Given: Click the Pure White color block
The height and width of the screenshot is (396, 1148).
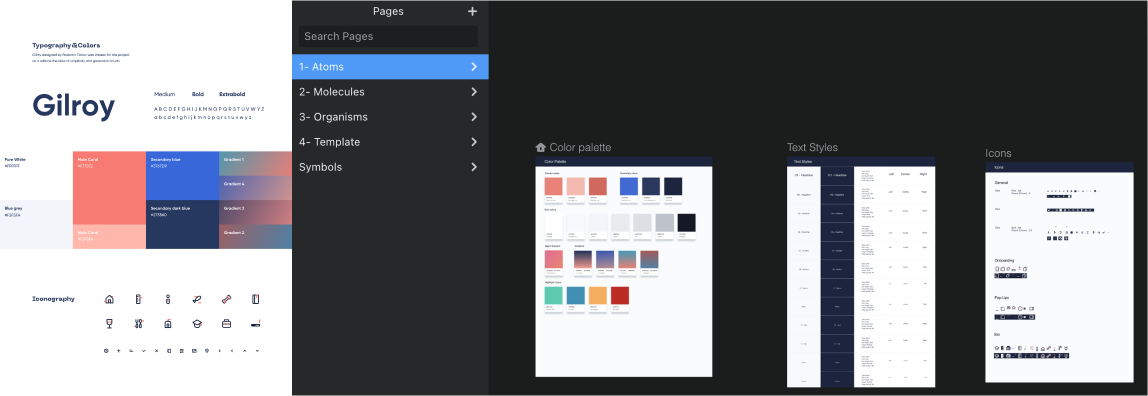Looking at the screenshot, I should pyautogui.click(x=36, y=176).
